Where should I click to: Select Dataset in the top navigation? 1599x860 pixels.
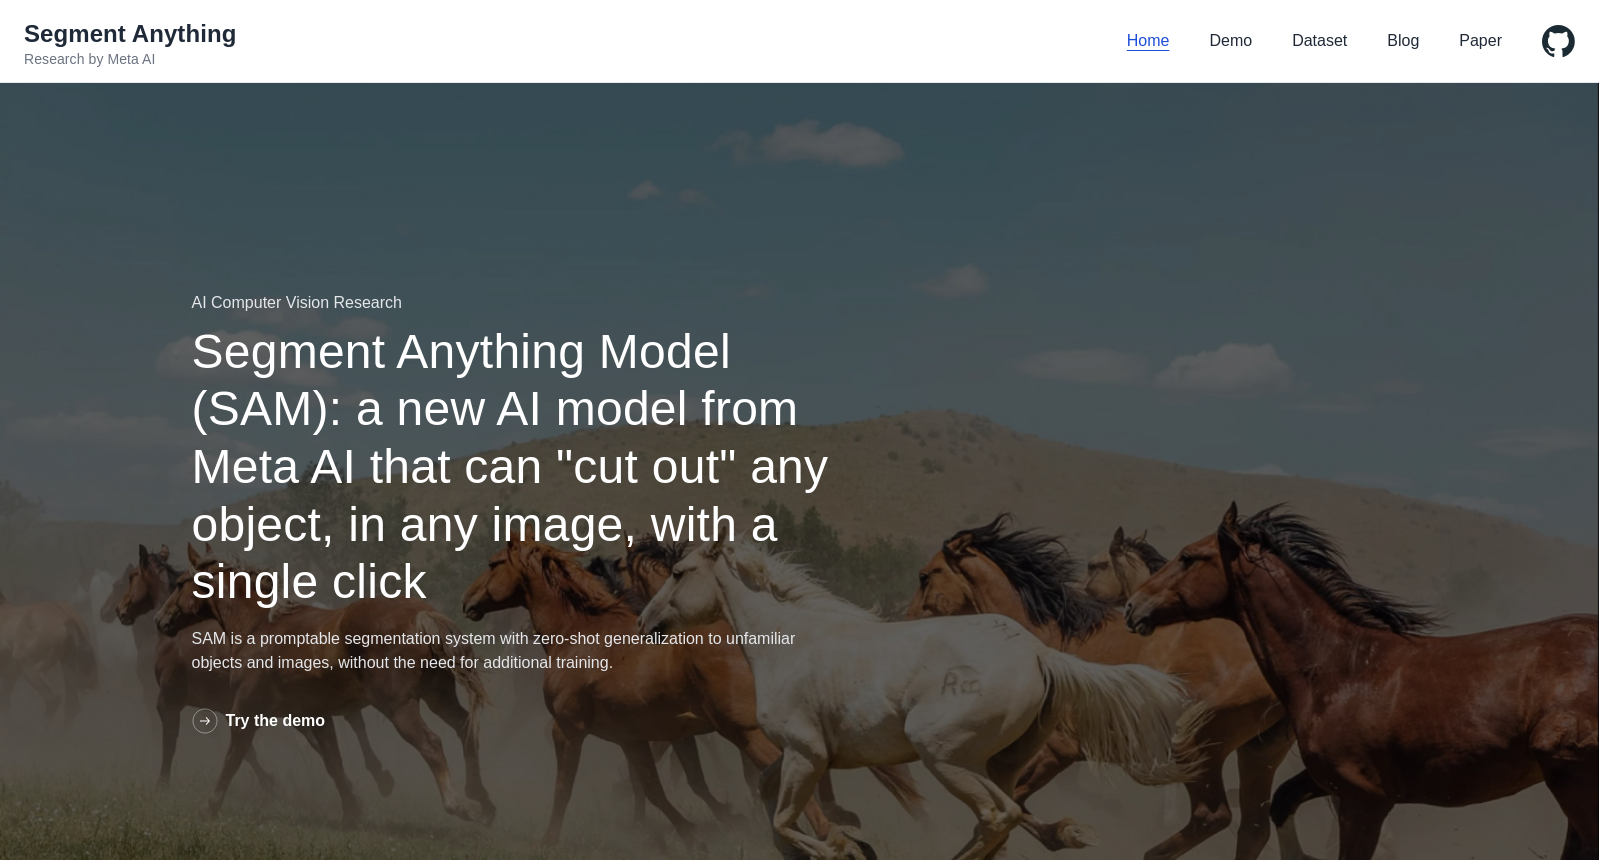1320,41
